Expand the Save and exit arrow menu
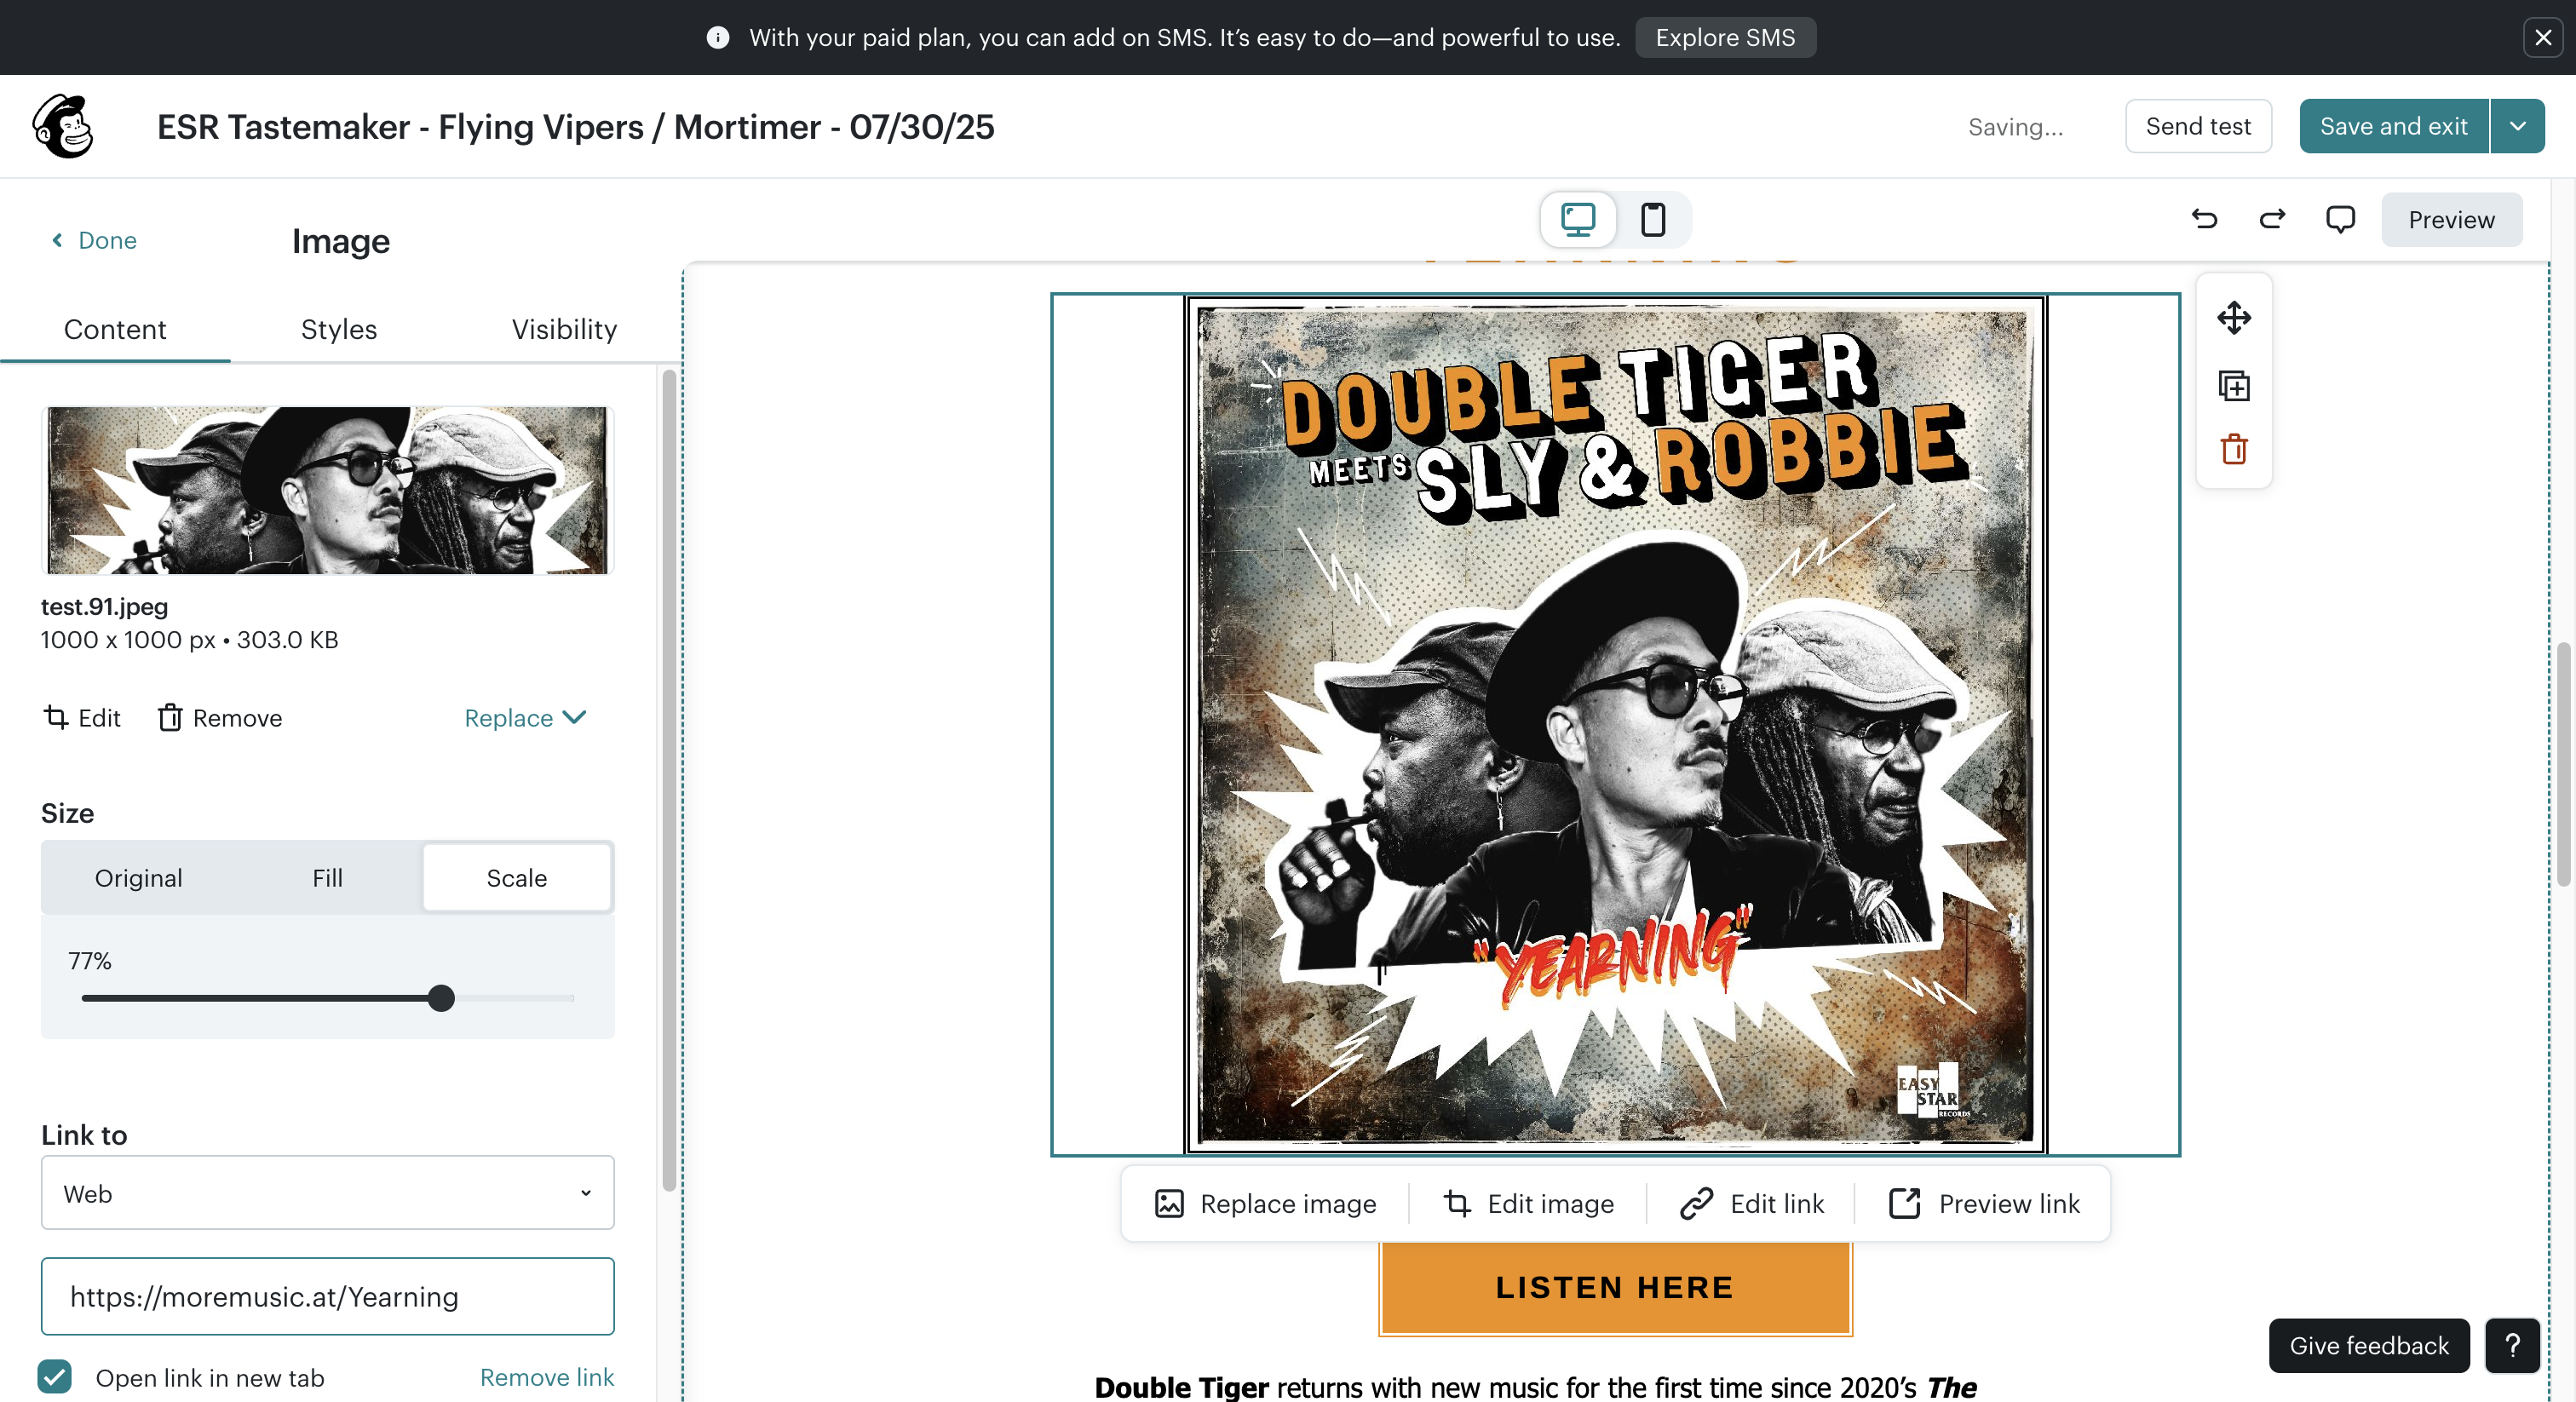The image size is (2576, 1402). (x=2518, y=126)
